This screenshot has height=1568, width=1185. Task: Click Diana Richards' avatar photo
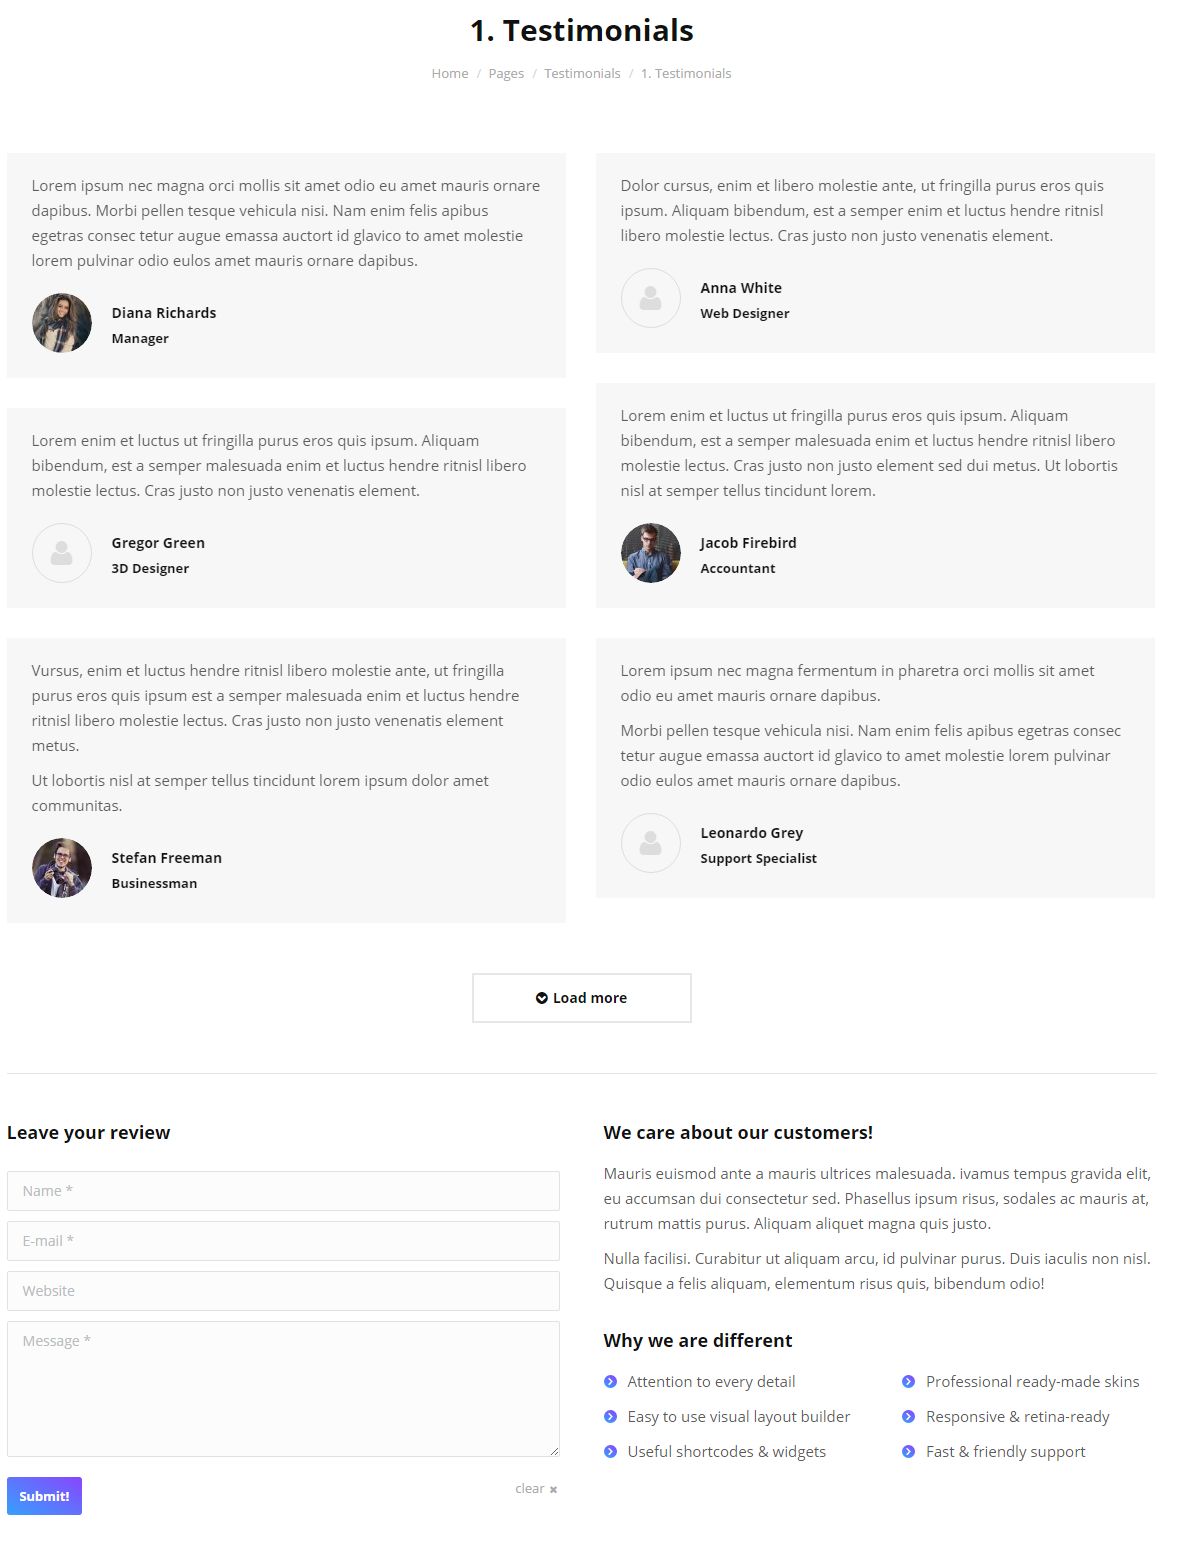pyautogui.click(x=62, y=323)
